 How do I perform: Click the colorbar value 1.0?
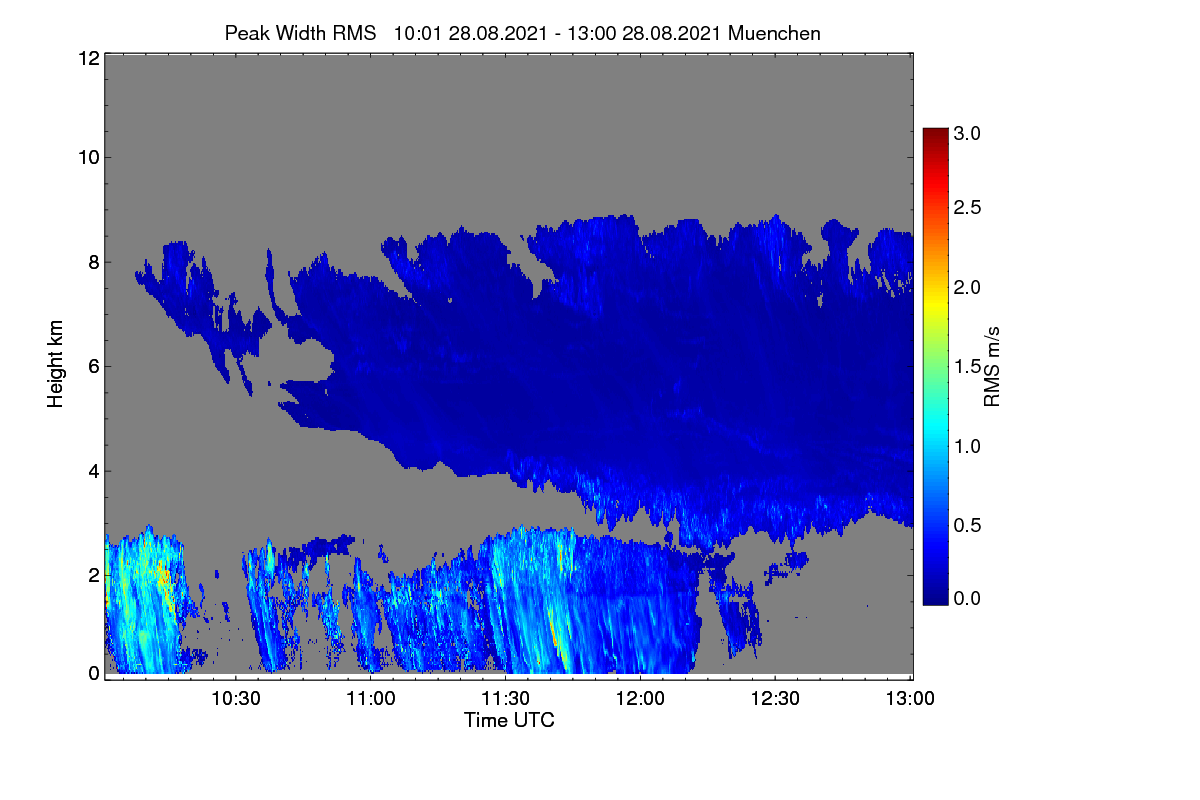coord(967,445)
